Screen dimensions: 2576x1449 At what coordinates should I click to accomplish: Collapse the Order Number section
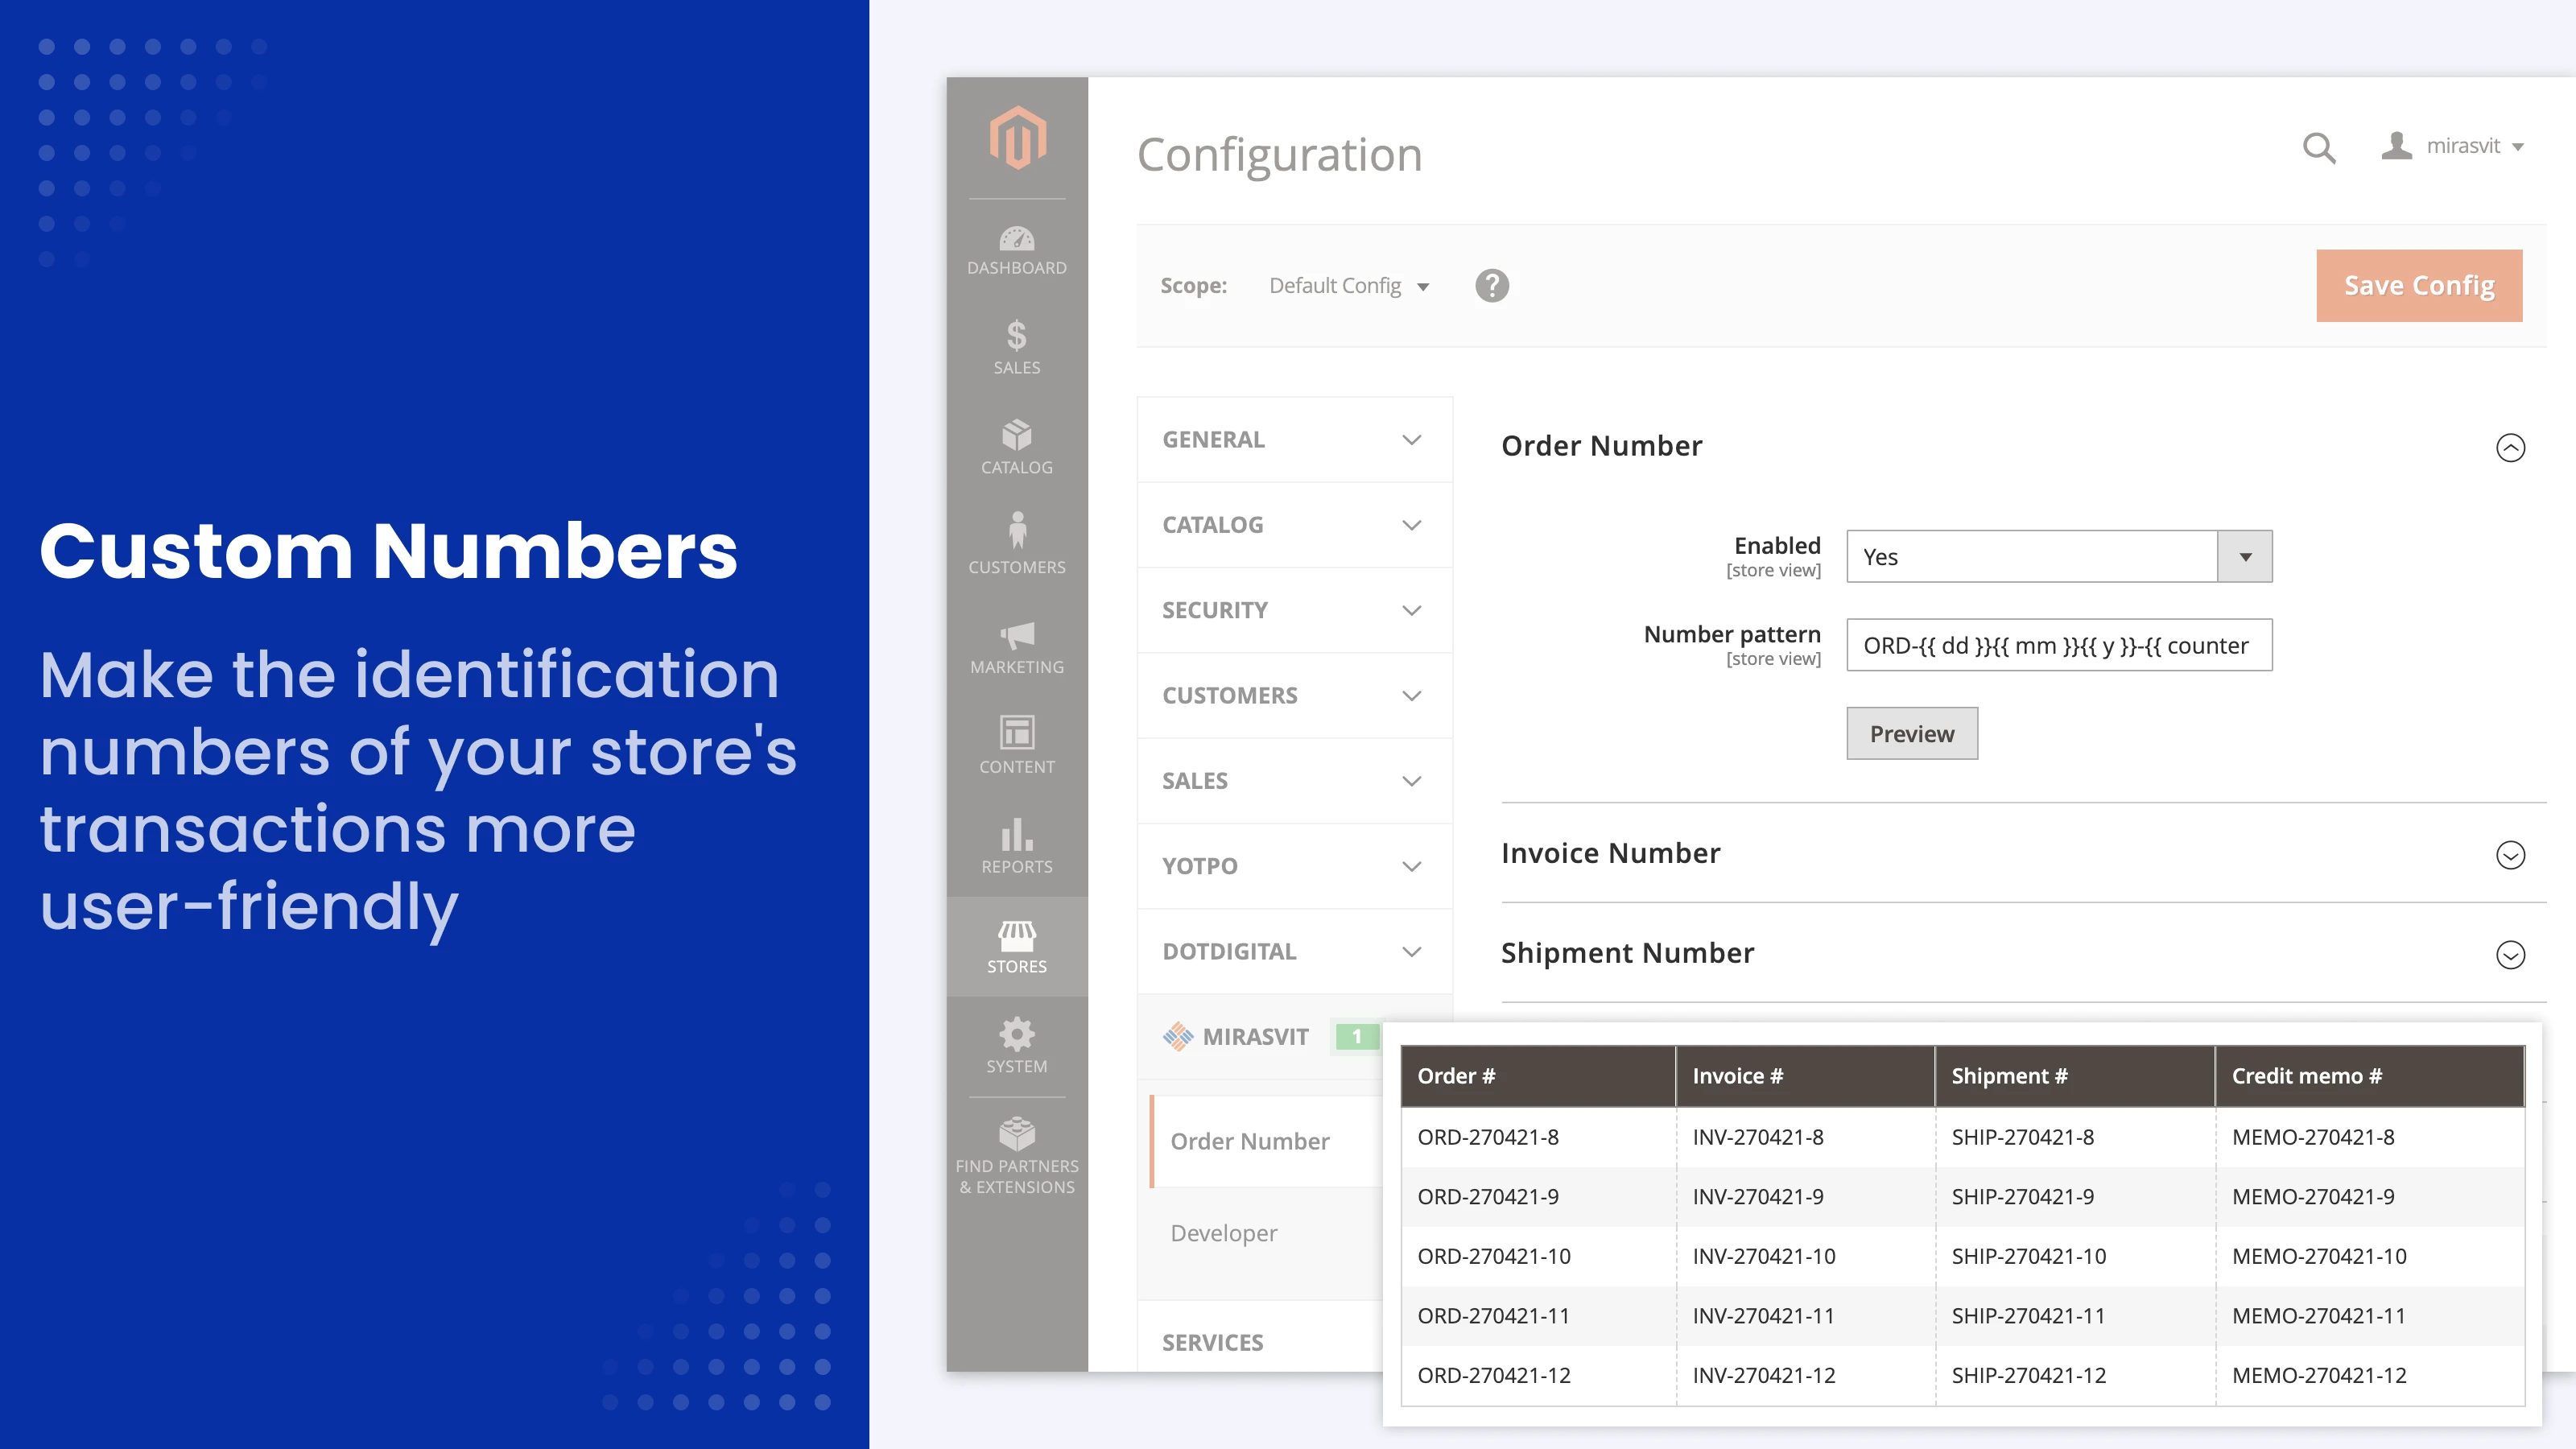pyautogui.click(x=2510, y=447)
